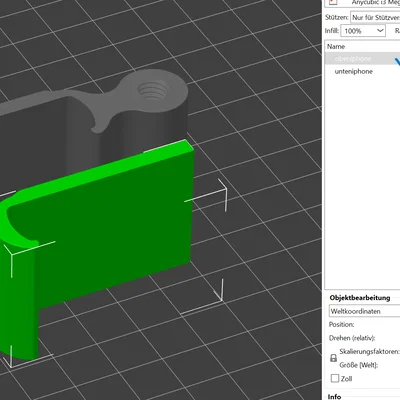
Task: Select the obeniphone object in list
Action: tap(362, 59)
